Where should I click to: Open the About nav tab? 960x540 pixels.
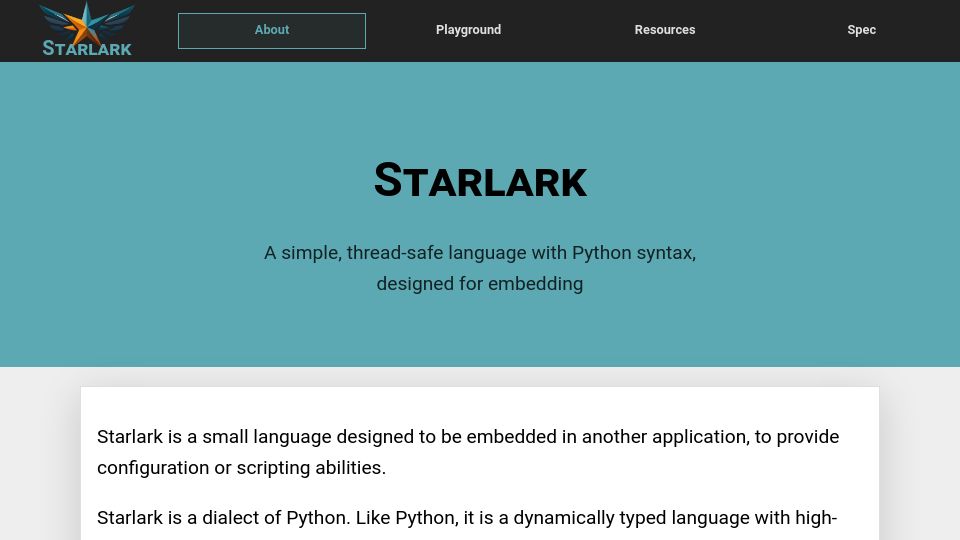click(272, 30)
